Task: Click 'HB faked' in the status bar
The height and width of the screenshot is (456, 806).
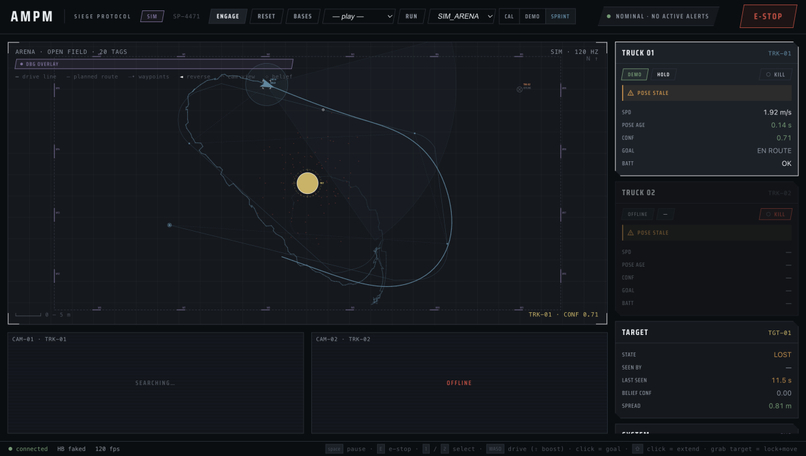Action: [x=71, y=449]
